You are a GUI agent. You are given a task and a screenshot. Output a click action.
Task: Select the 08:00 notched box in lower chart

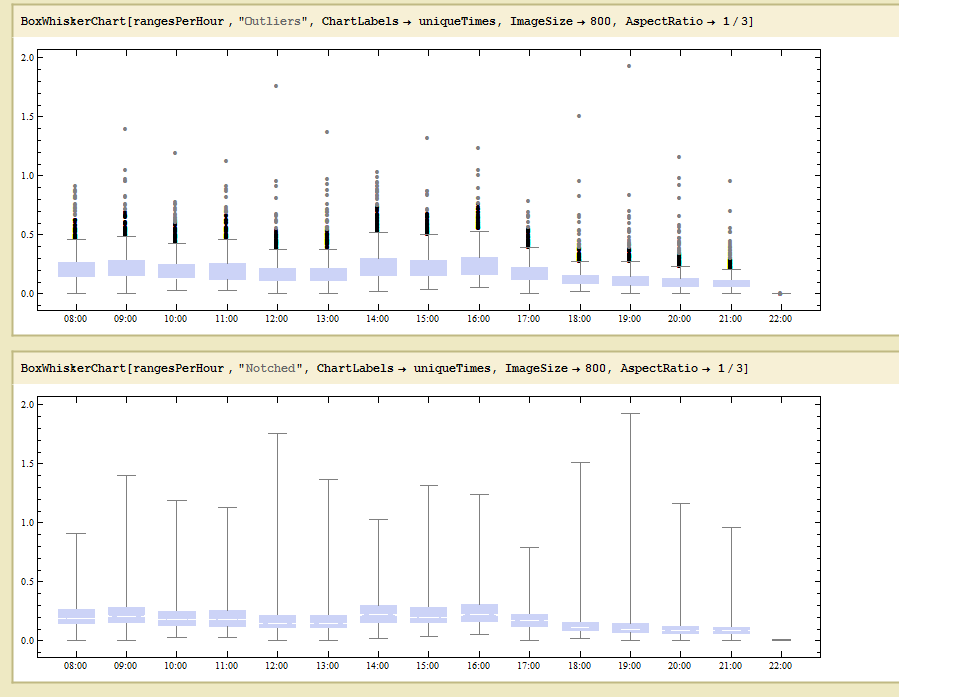(x=76, y=616)
